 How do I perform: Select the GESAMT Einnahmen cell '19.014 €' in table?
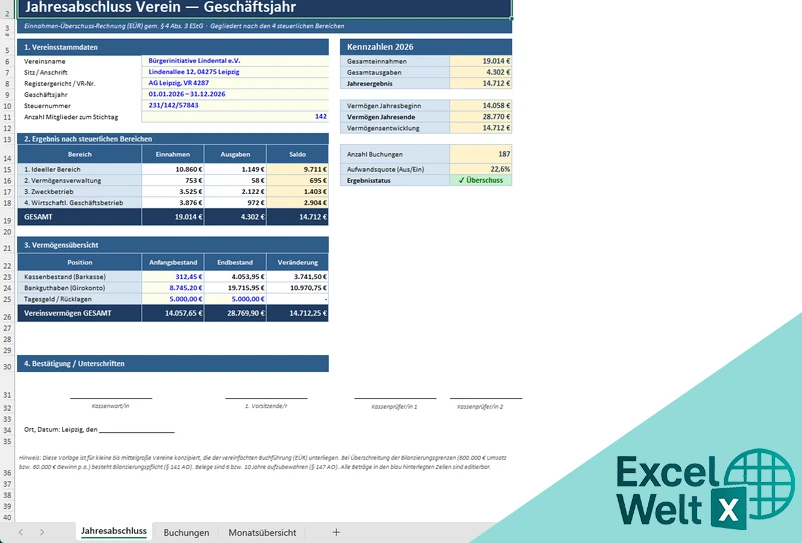click(x=173, y=217)
